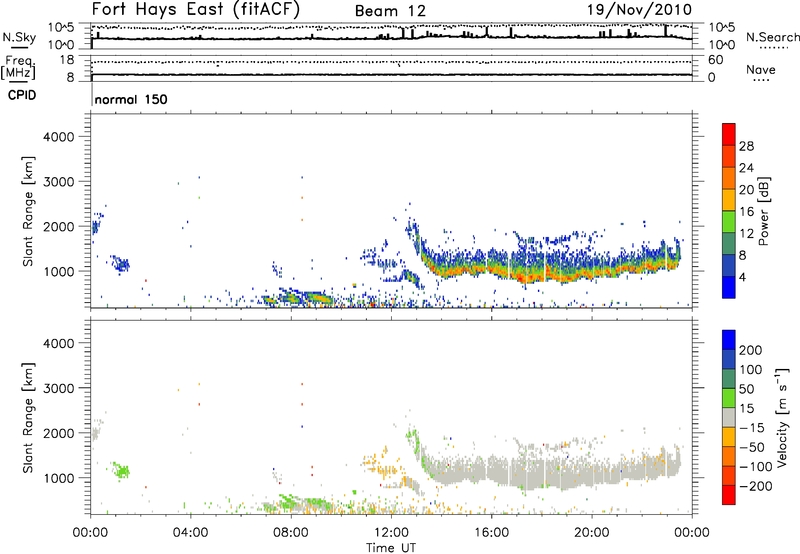This screenshot has height=554, width=800.
Task: Click the '12:00' time axis tick label
Action: pyautogui.click(x=391, y=533)
